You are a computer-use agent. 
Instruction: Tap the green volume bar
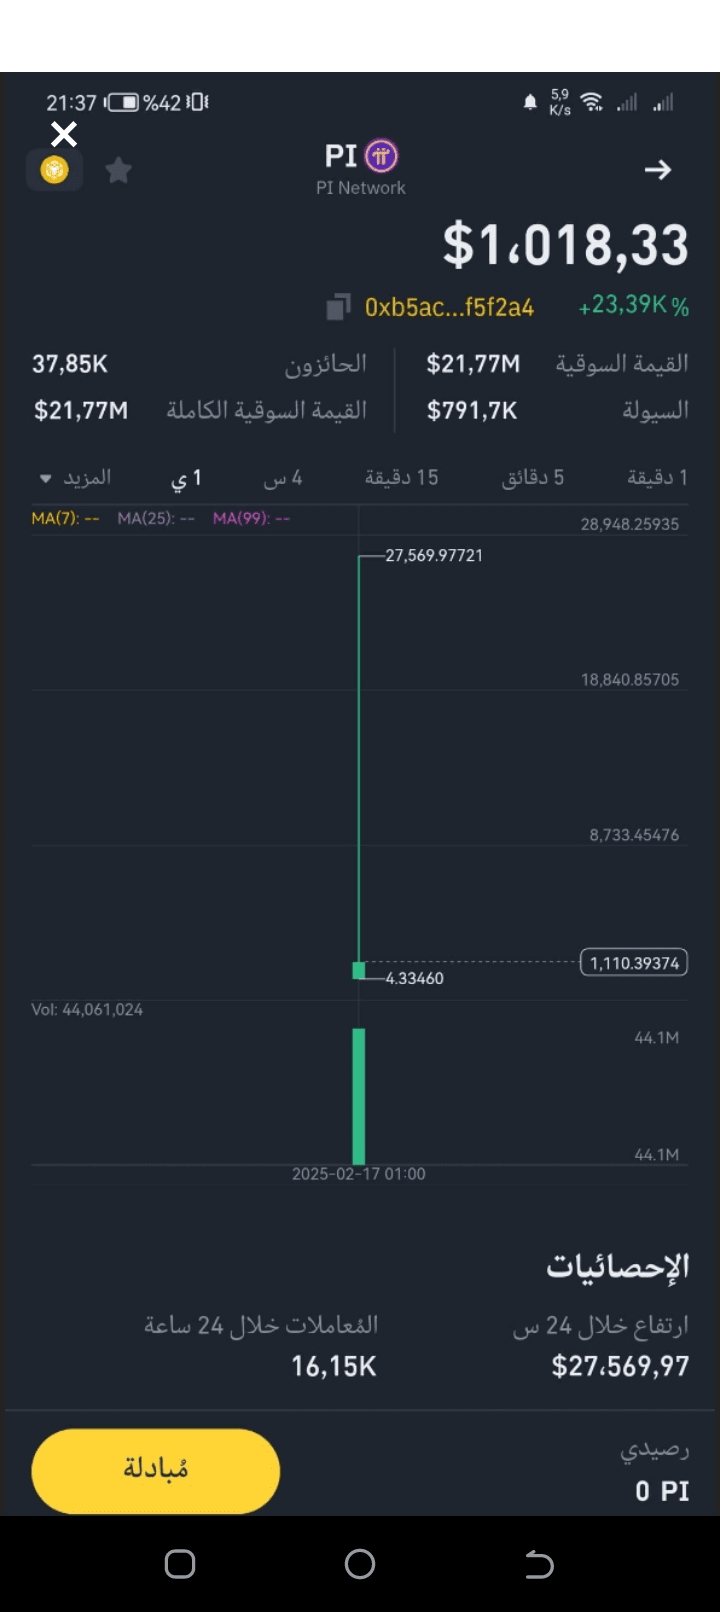click(359, 1096)
